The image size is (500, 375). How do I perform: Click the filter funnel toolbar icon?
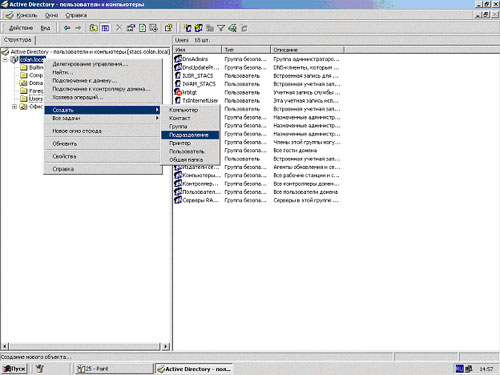coord(221,28)
